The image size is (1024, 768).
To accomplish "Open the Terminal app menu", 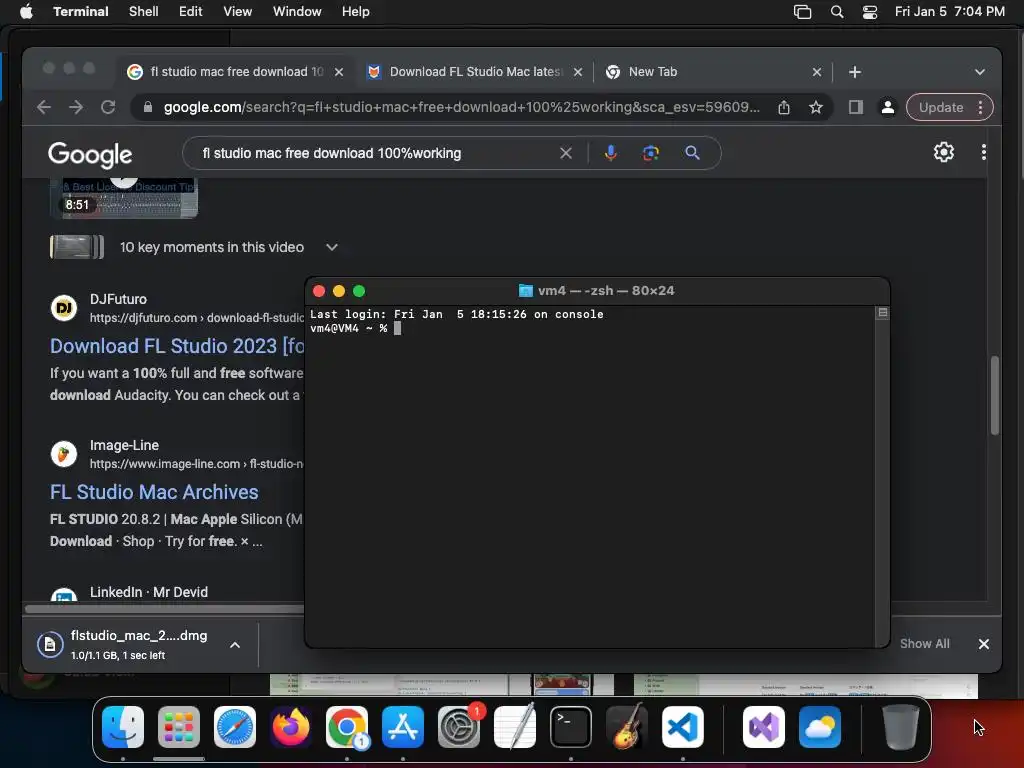I will (81, 12).
